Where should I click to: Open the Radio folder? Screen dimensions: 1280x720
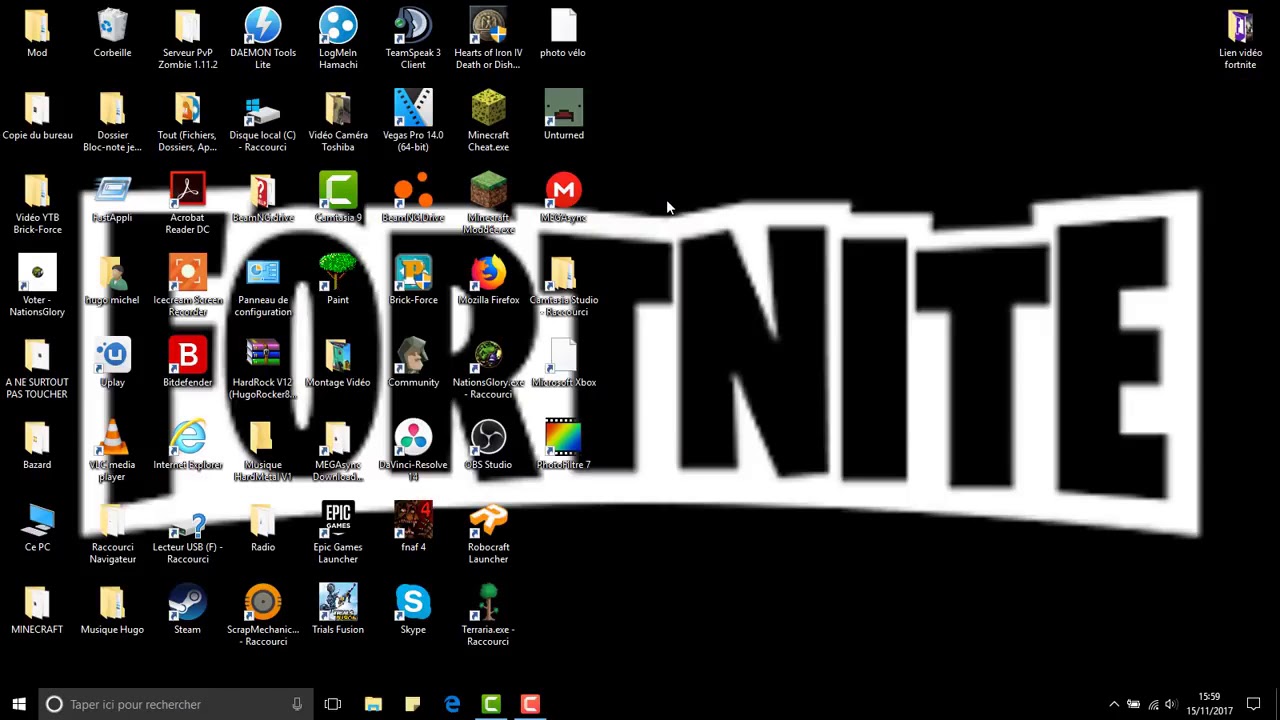262,526
